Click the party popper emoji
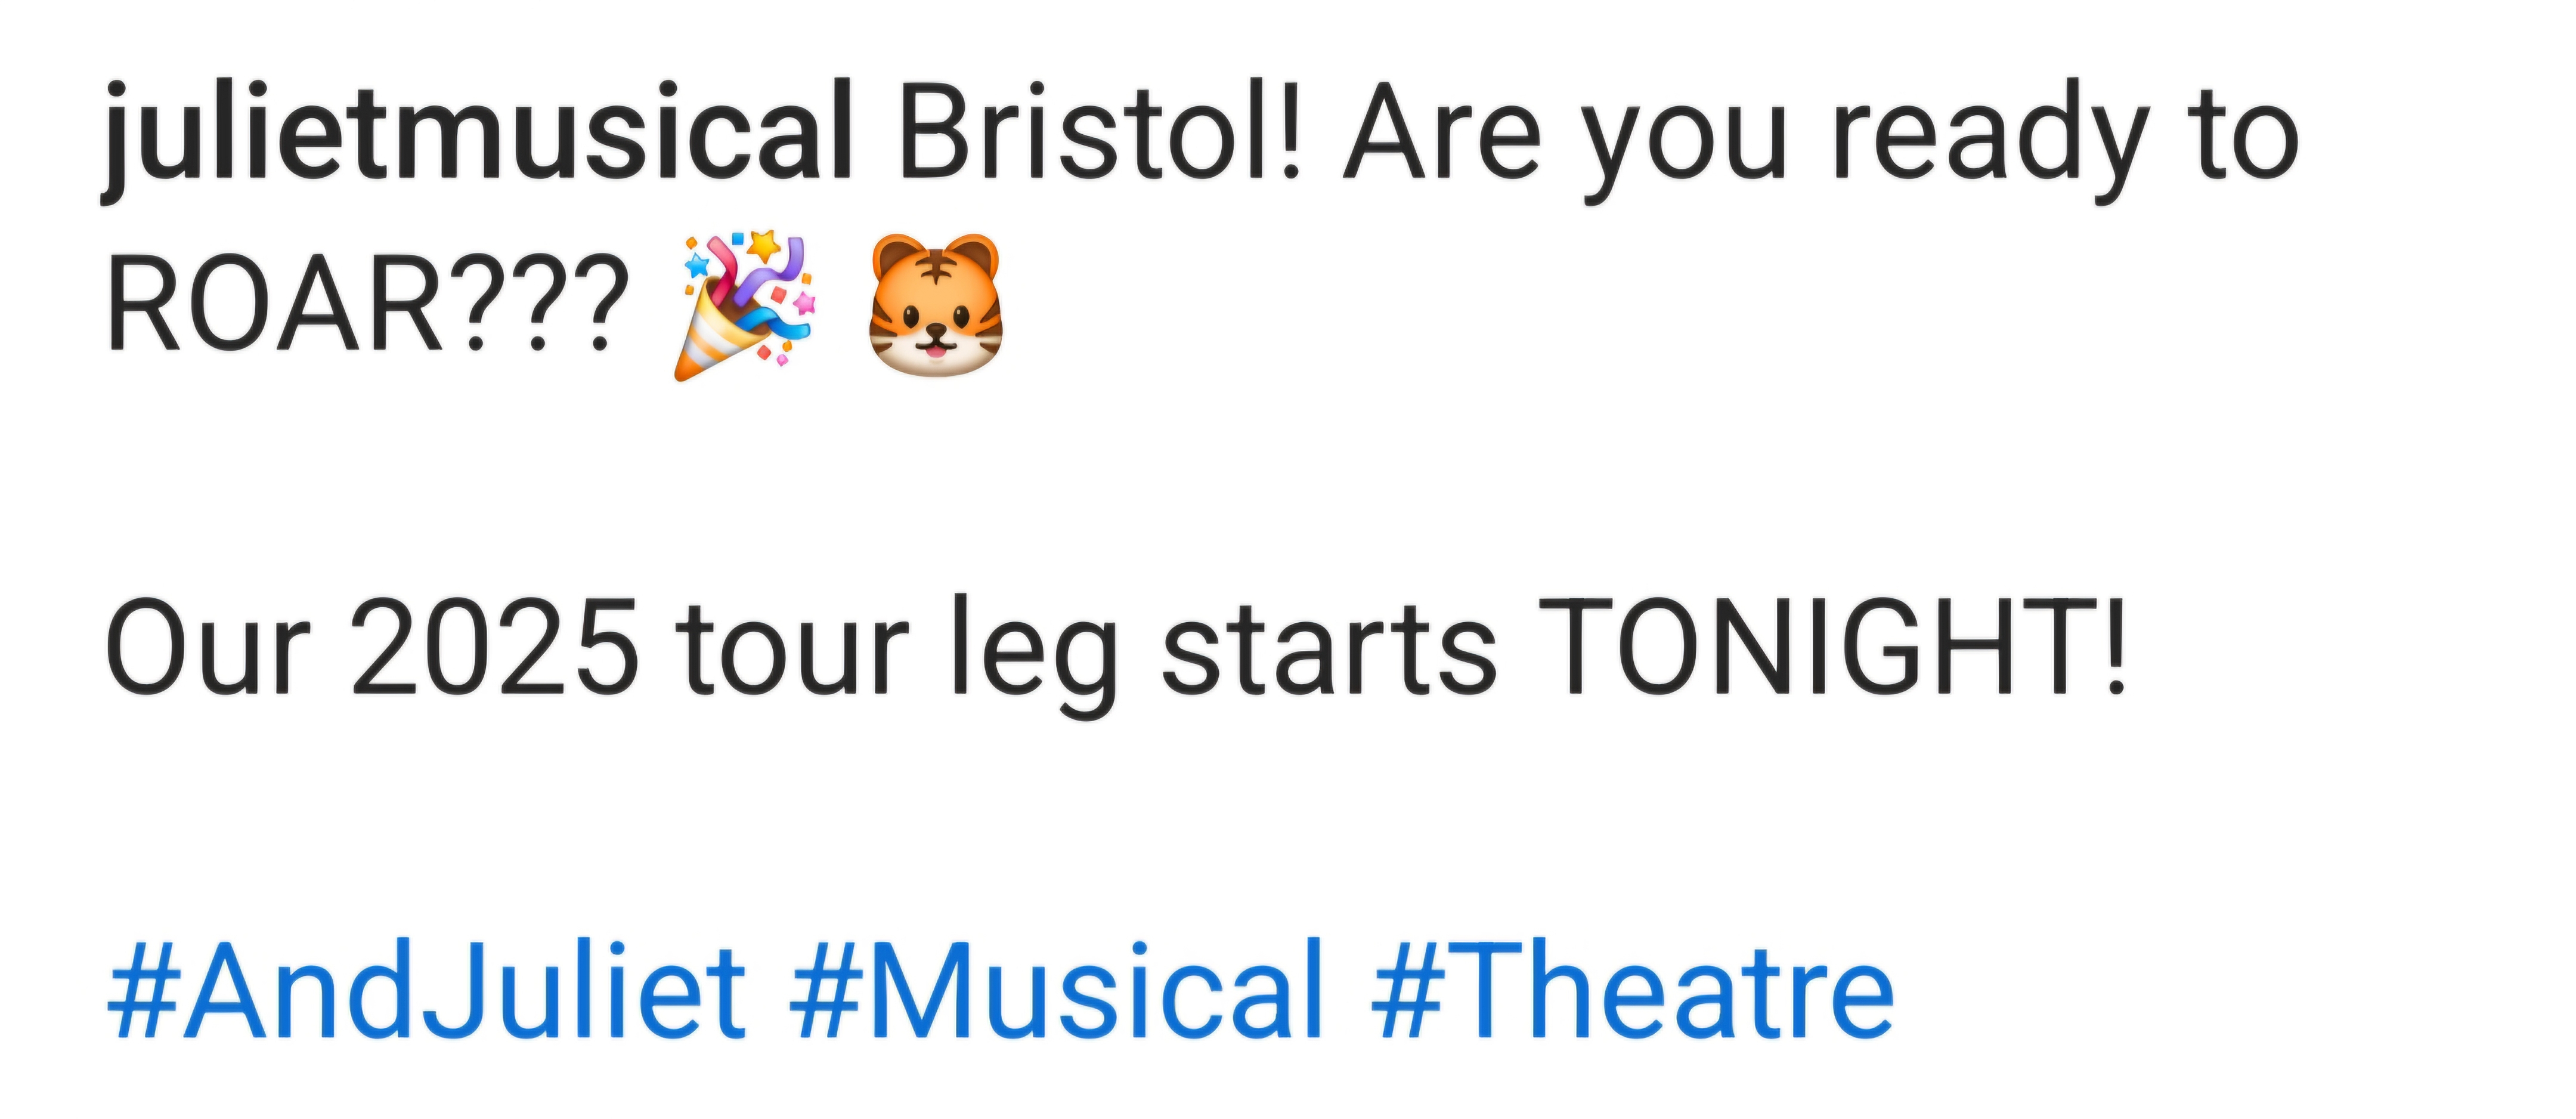Screen dimensions: 2576x1119 tap(746, 306)
